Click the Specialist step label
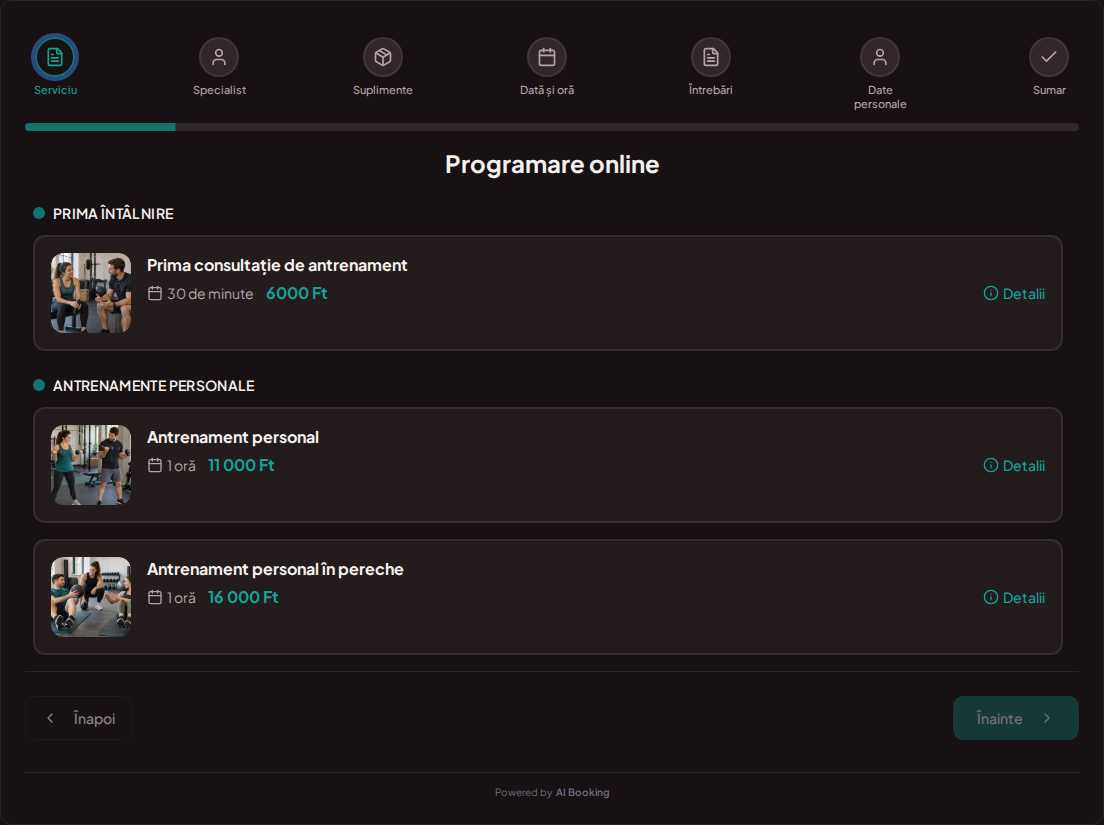The image size is (1104, 825). click(220, 90)
